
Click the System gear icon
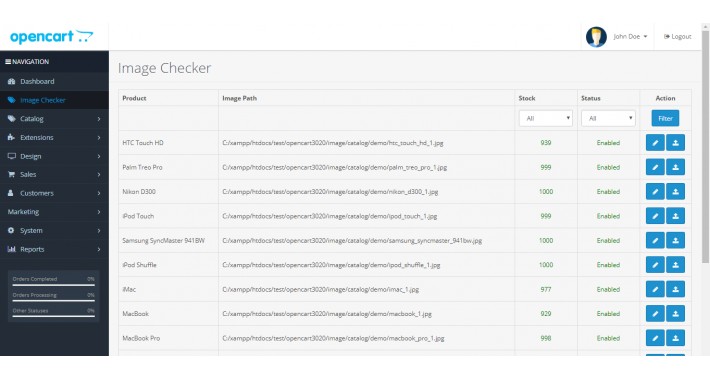coord(11,231)
